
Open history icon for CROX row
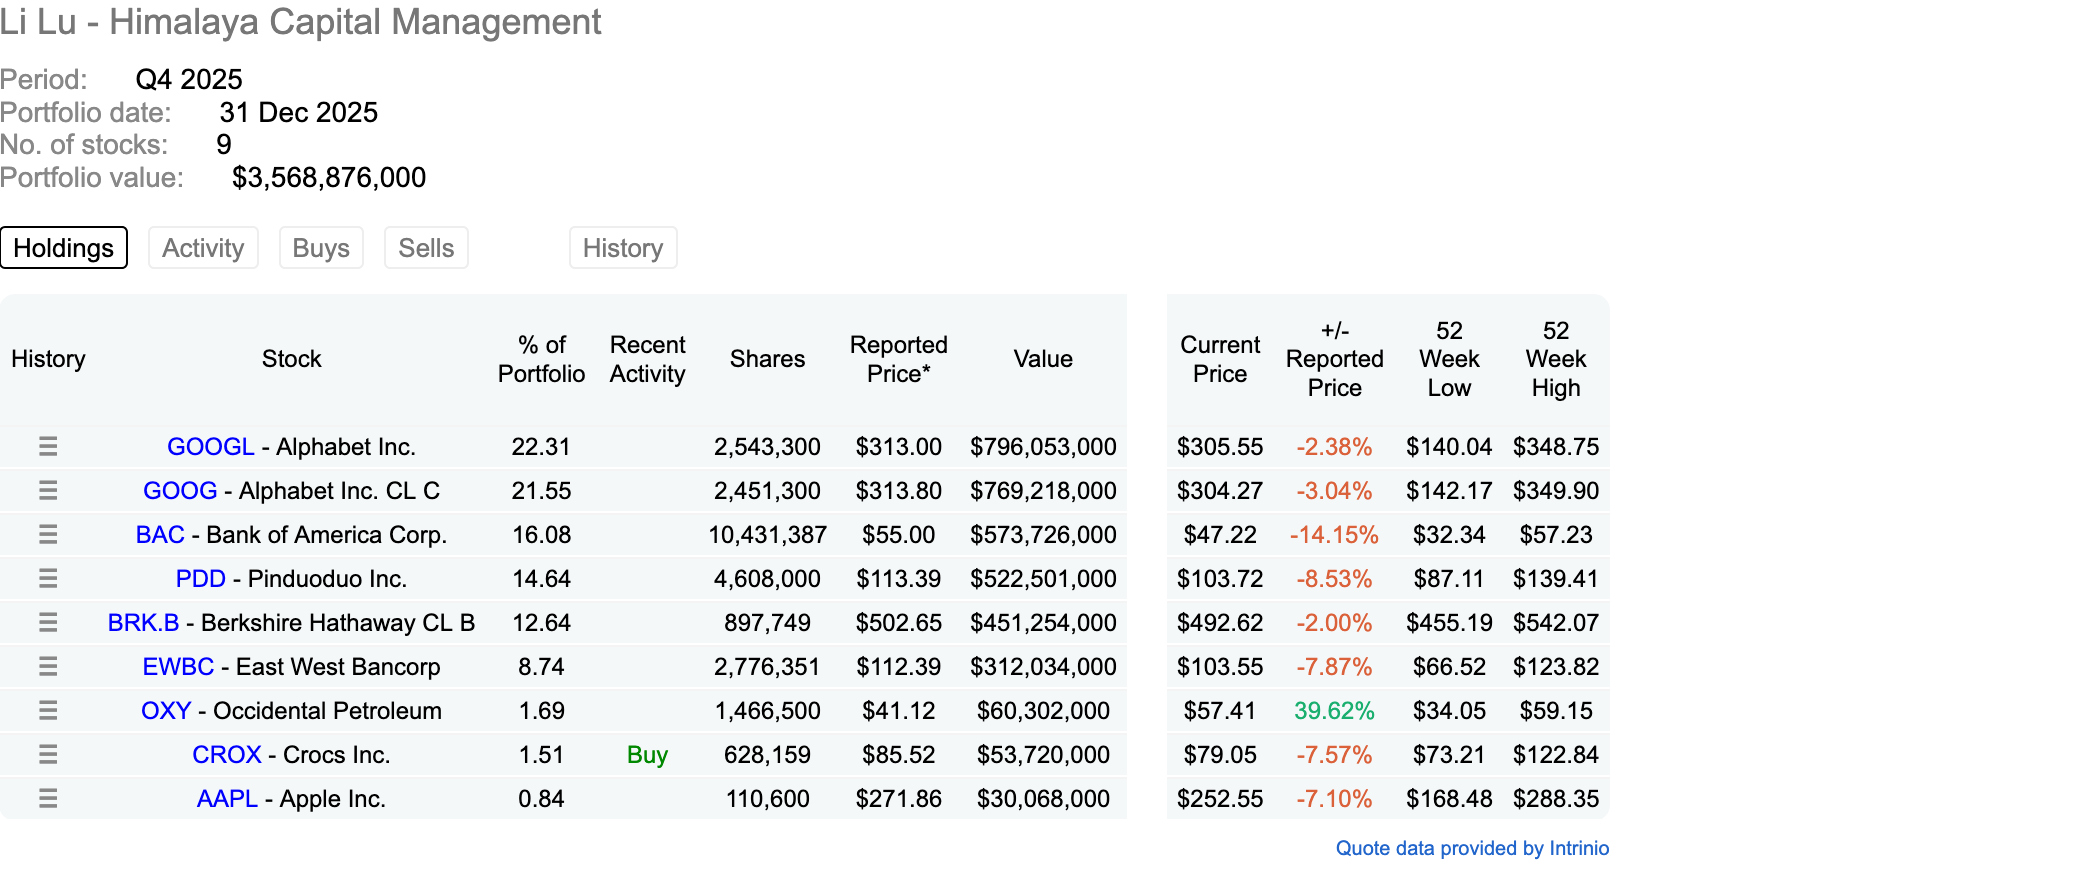tap(48, 755)
